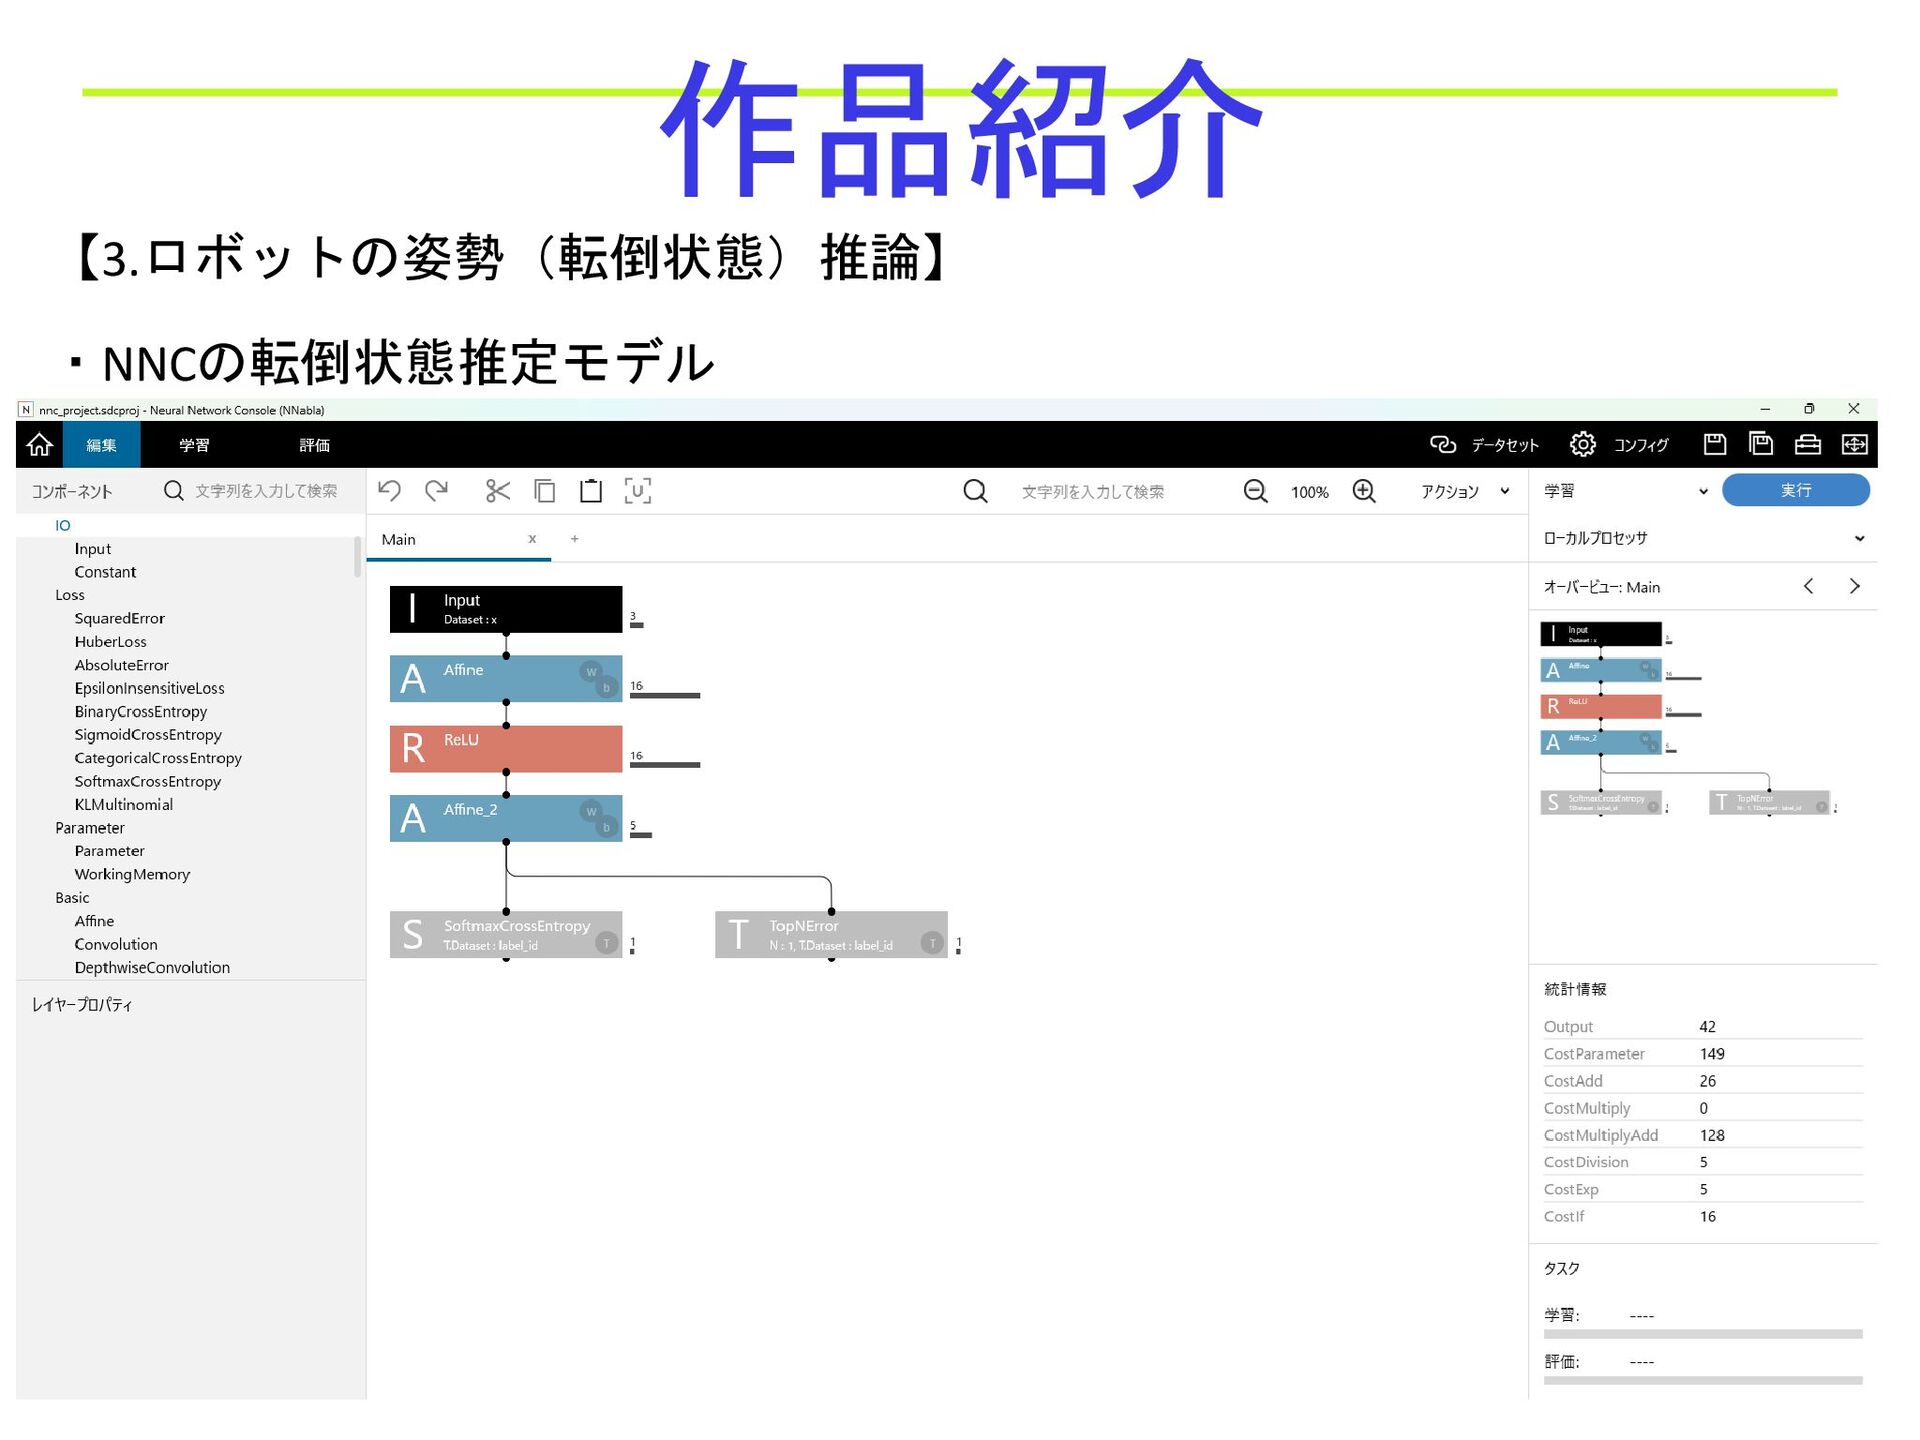Click the Cut scissors icon
This screenshot has width=1920, height=1440.
tap(497, 491)
